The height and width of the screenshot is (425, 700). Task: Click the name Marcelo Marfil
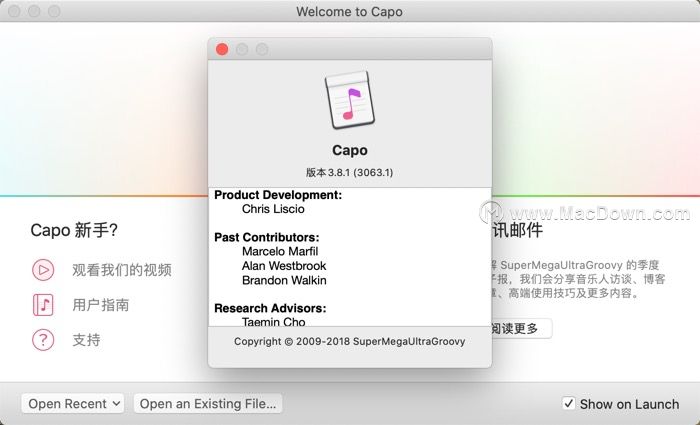(280, 251)
